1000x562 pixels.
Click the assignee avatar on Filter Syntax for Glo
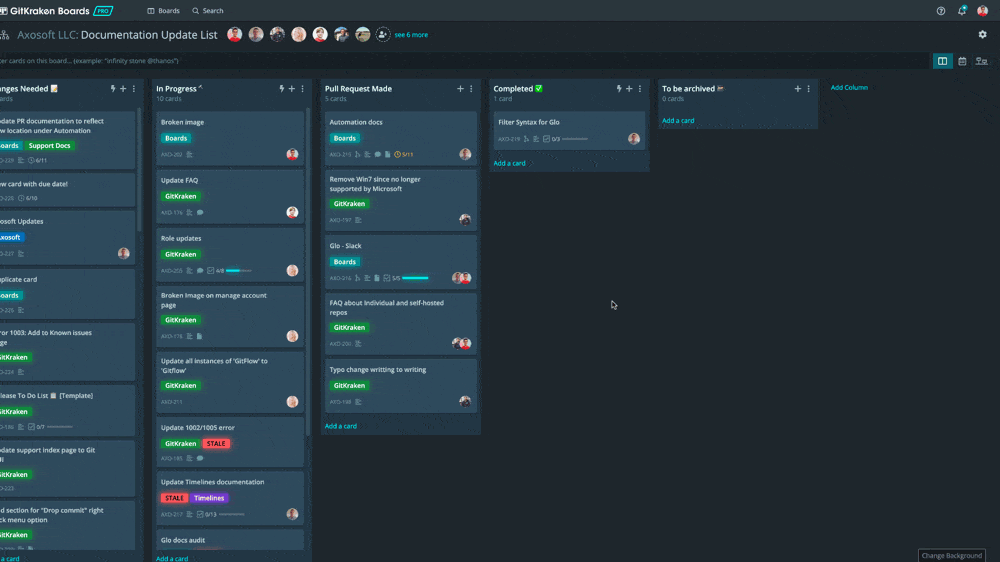click(x=633, y=138)
